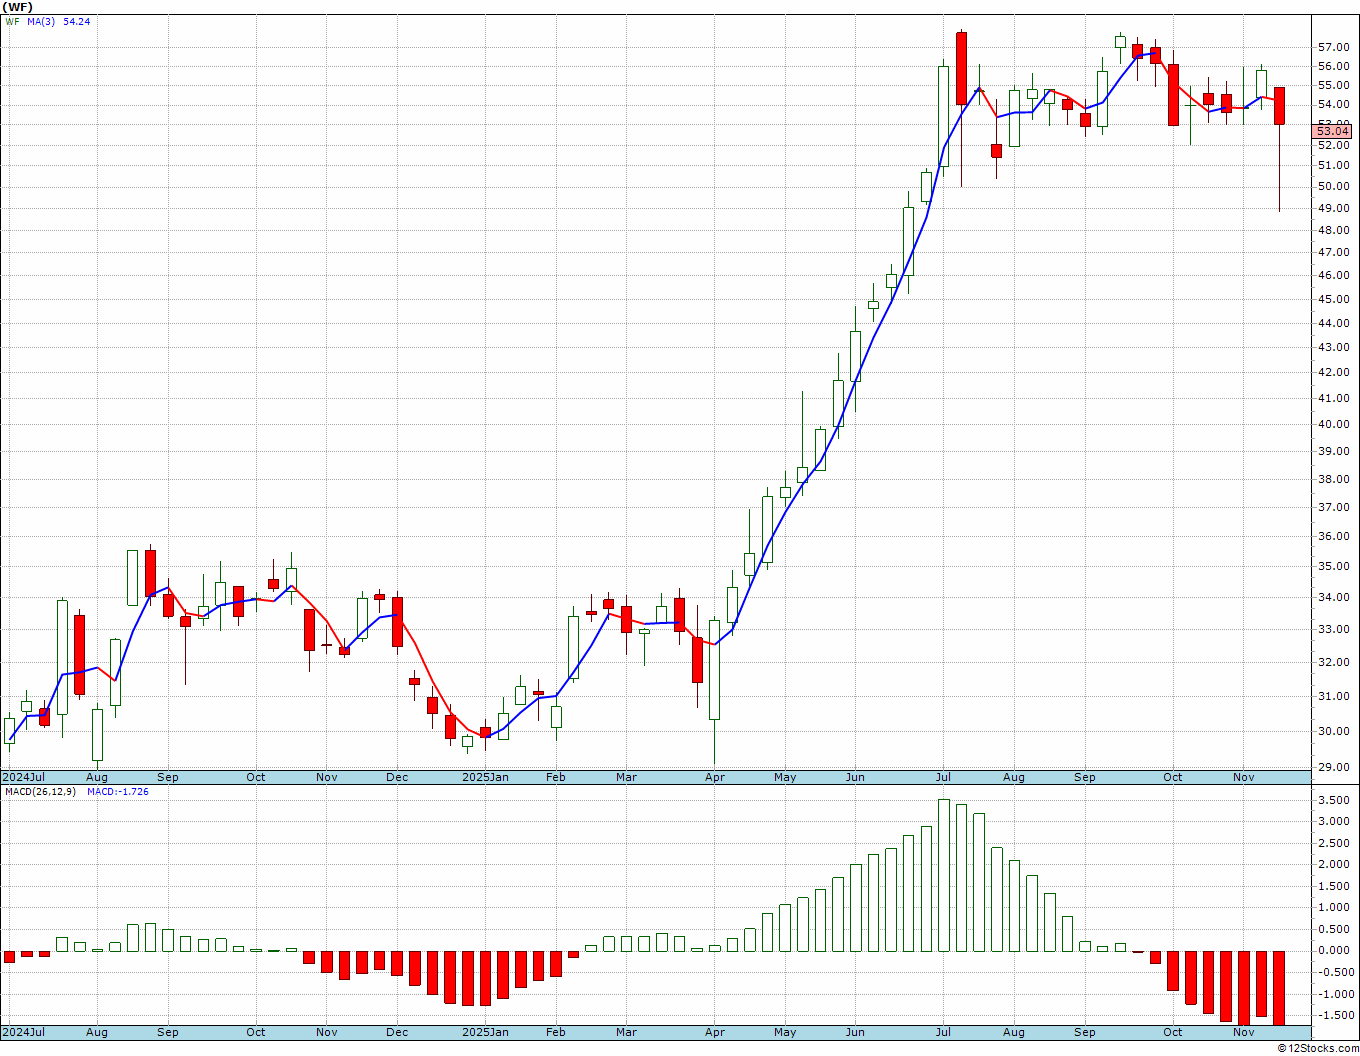This screenshot has width=1360, height=1056.
Task: Click the 3.500 MACD axis label
Action: [1334, 800]
